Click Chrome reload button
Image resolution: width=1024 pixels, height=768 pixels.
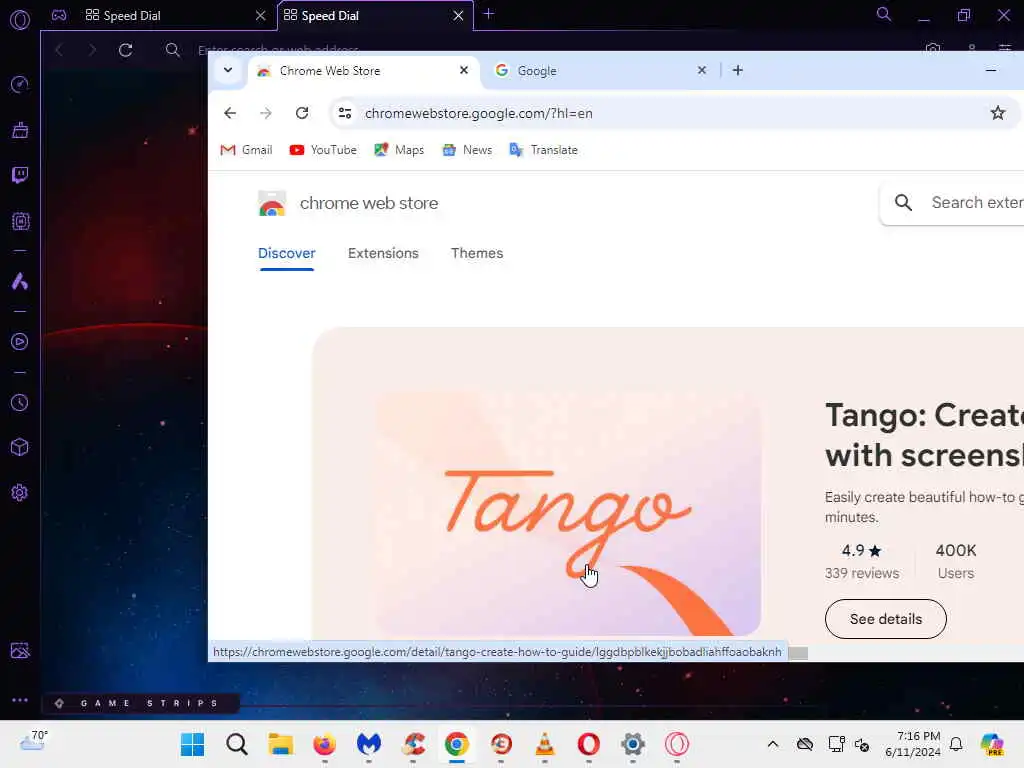[x=302, y=113]
